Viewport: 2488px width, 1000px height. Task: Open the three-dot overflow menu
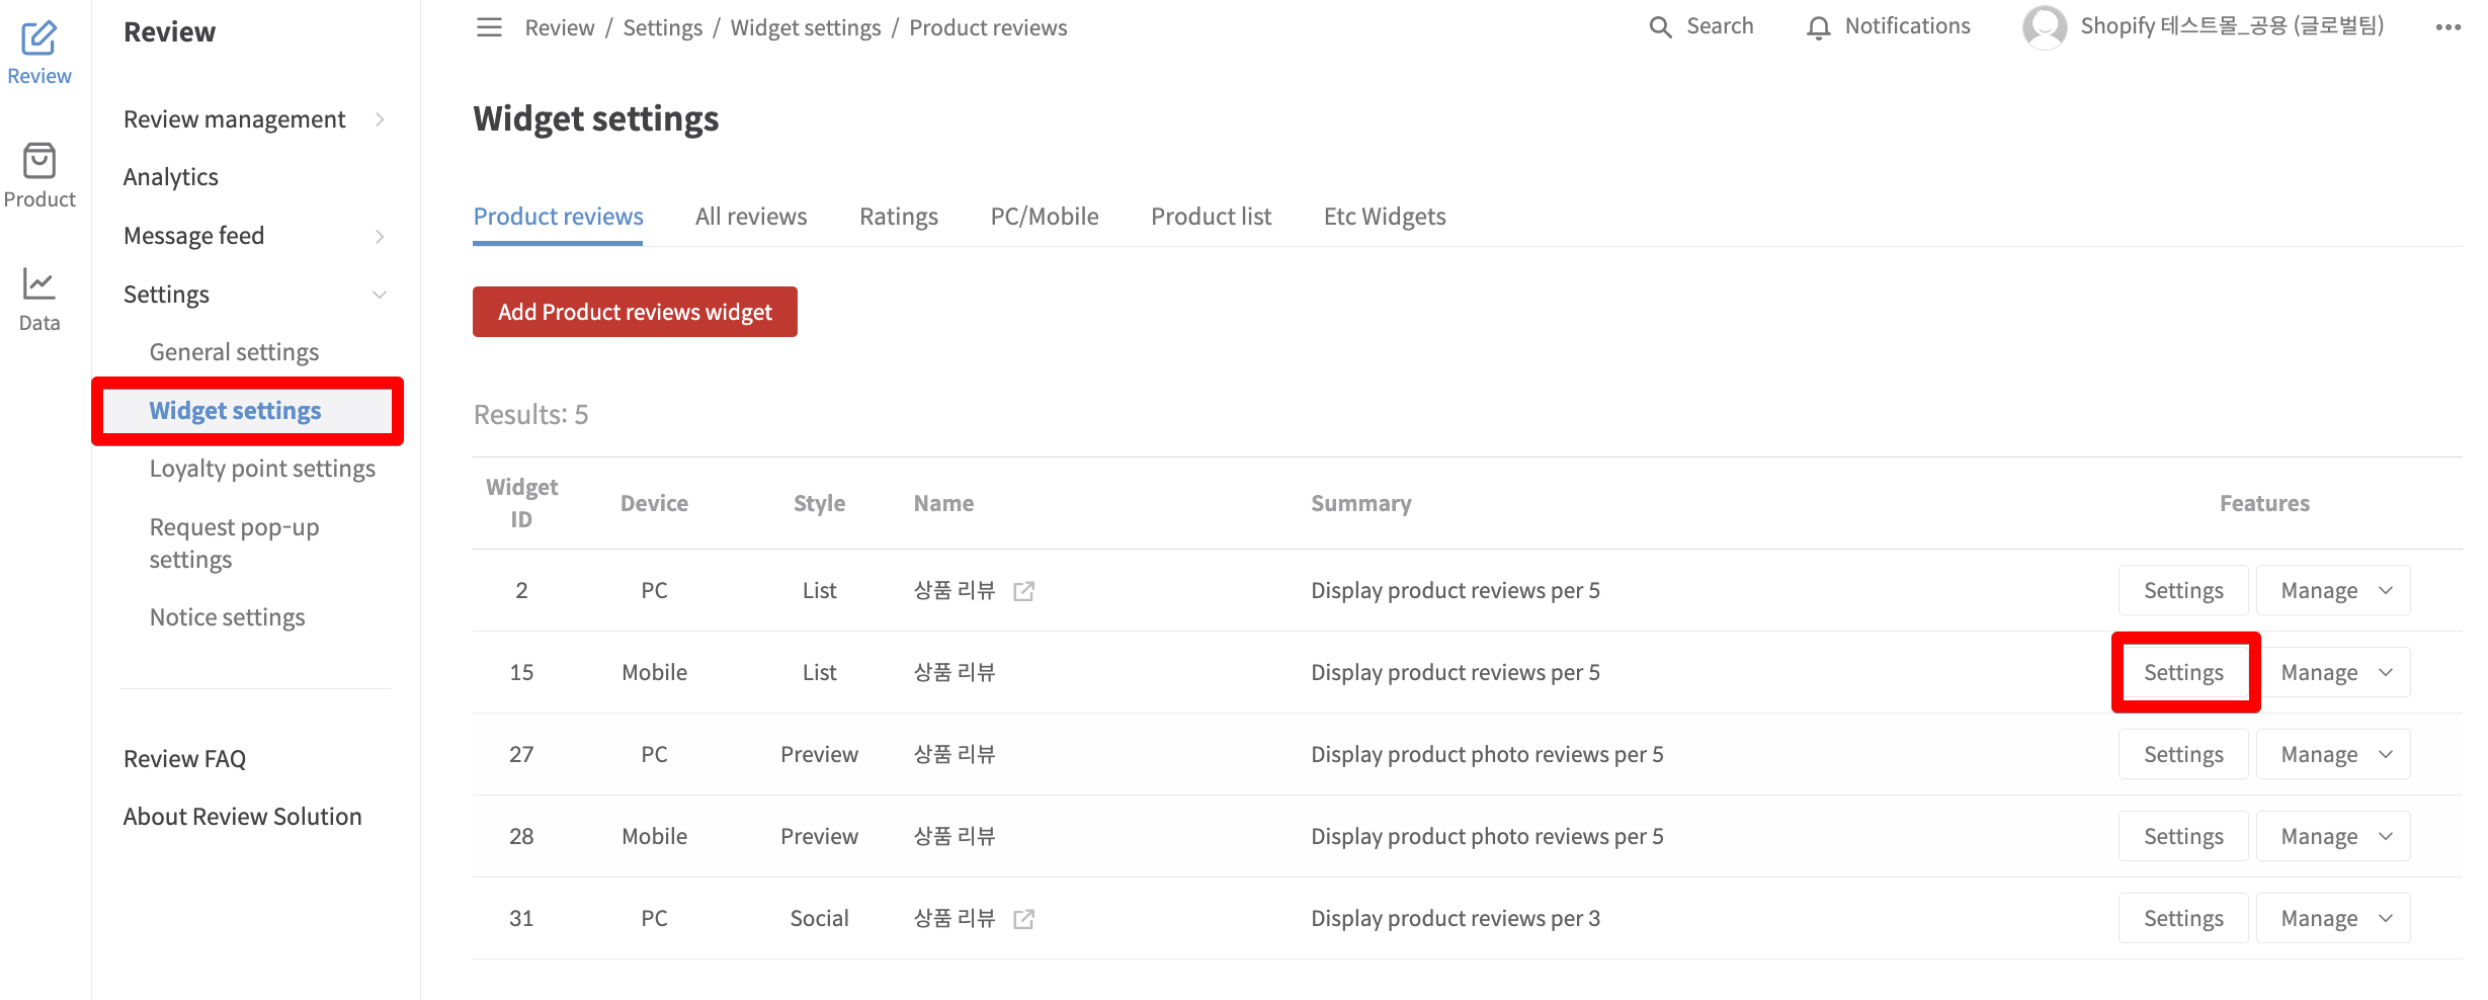(x=2448, y=27)
